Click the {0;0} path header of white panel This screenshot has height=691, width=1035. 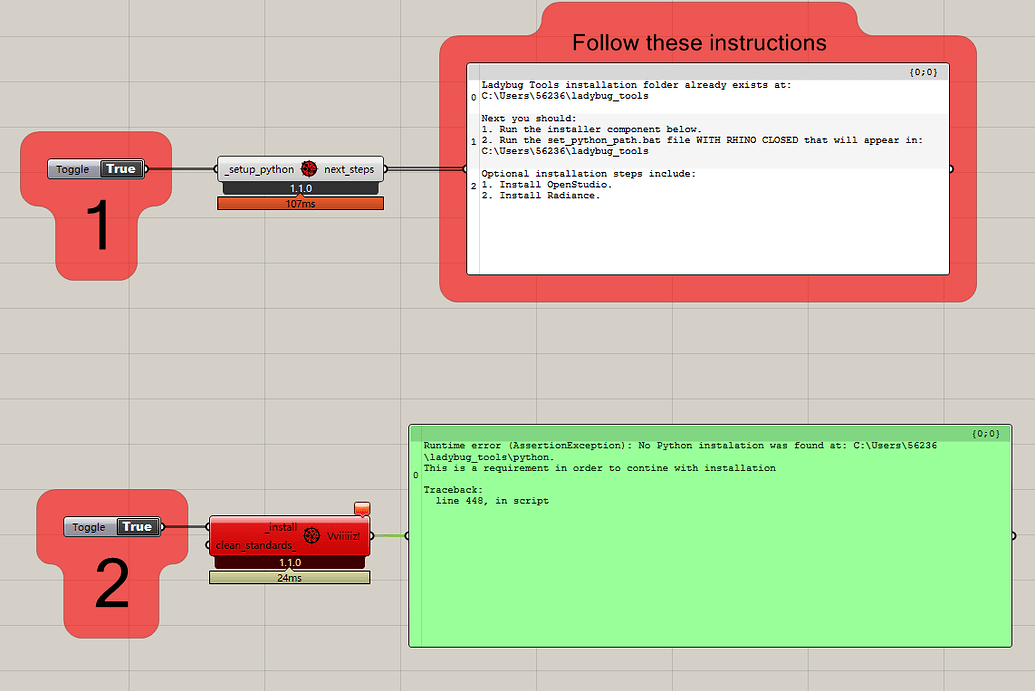[923, 72]
